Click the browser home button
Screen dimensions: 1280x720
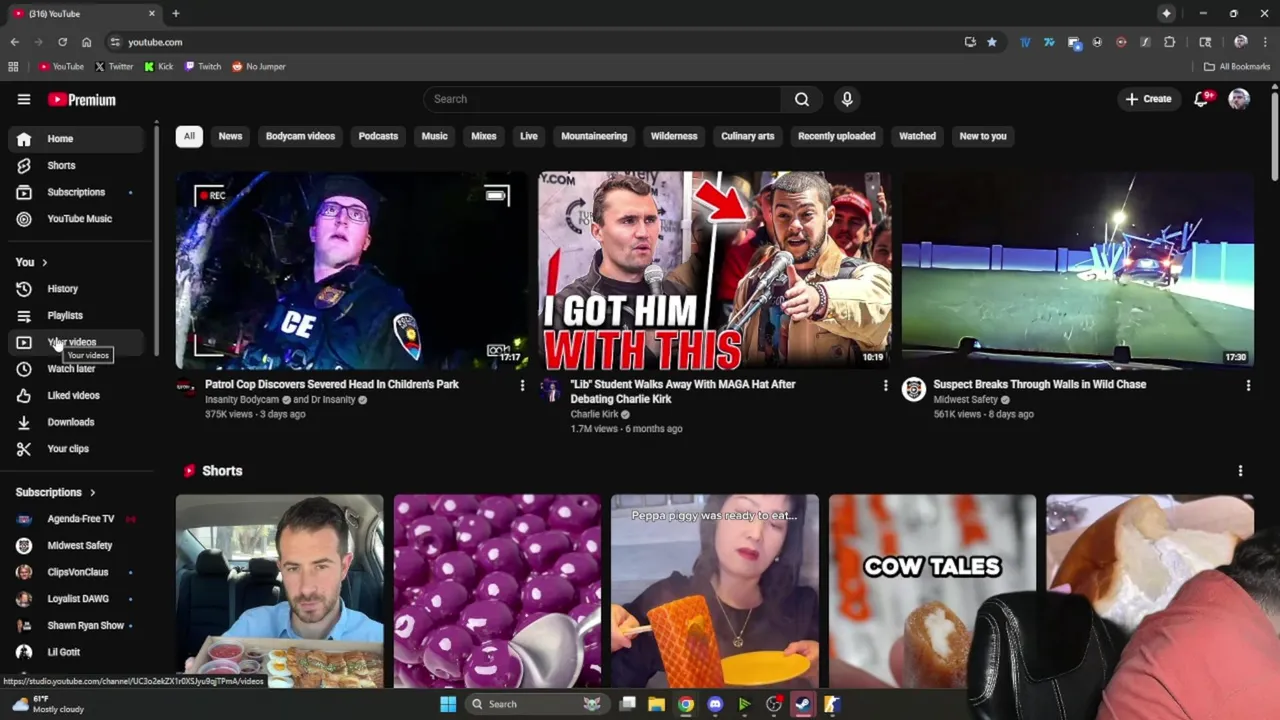86,42
